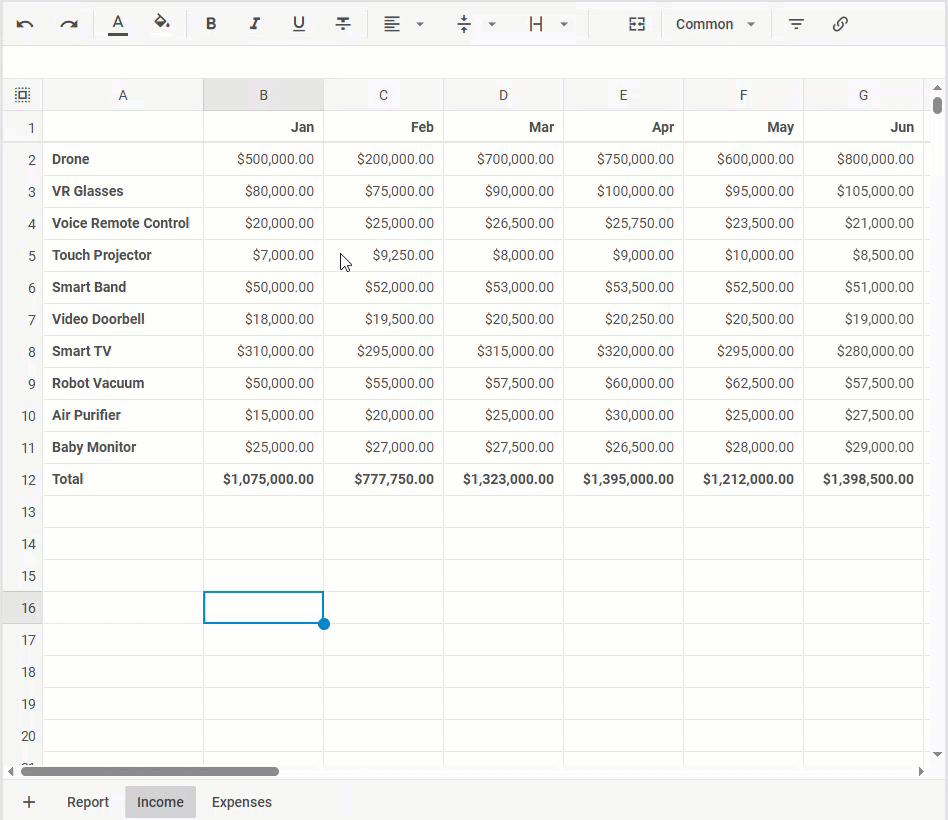
Task: Expand the horizontal align dropdown arrow
Action: pos(420,24)
